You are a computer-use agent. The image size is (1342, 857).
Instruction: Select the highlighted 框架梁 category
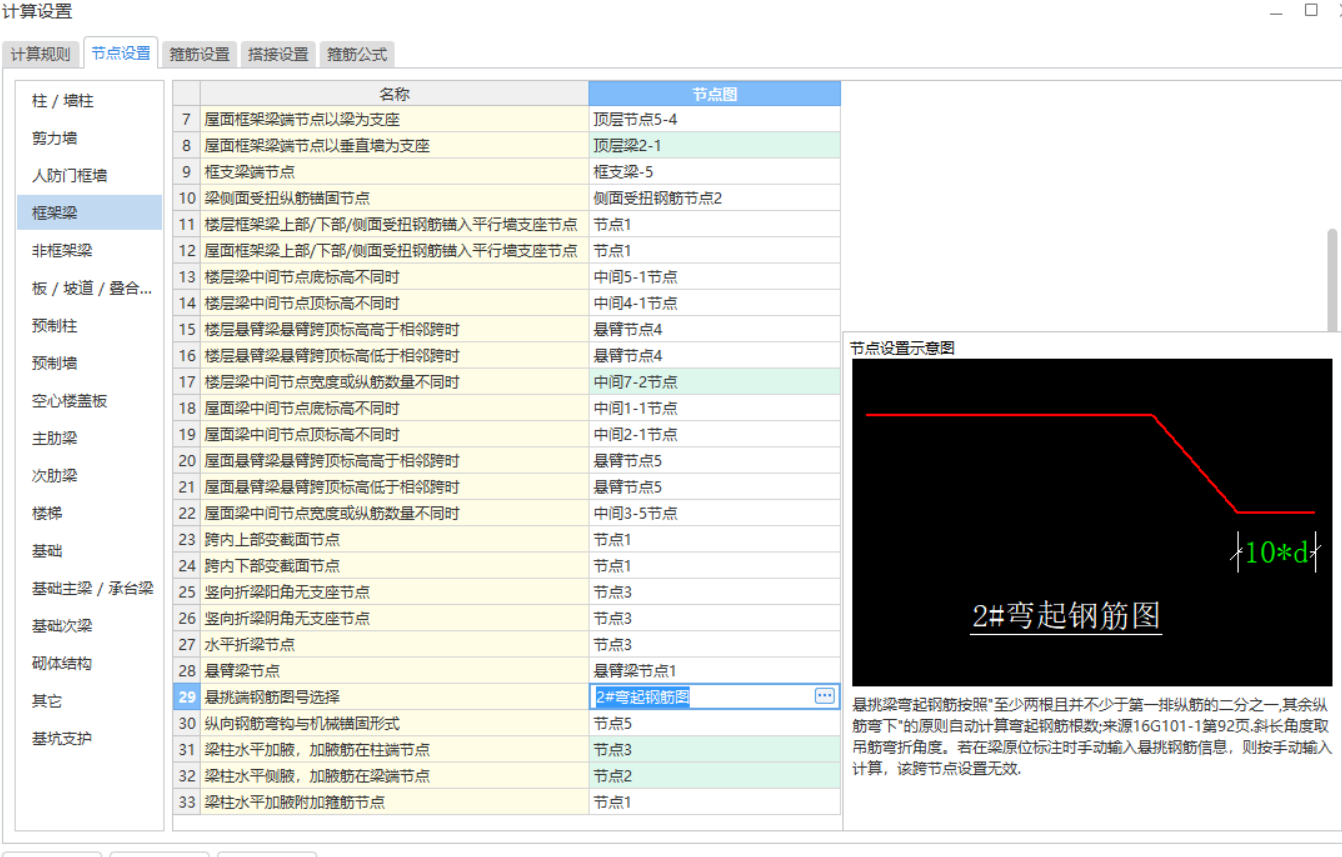tap(89, 213)
